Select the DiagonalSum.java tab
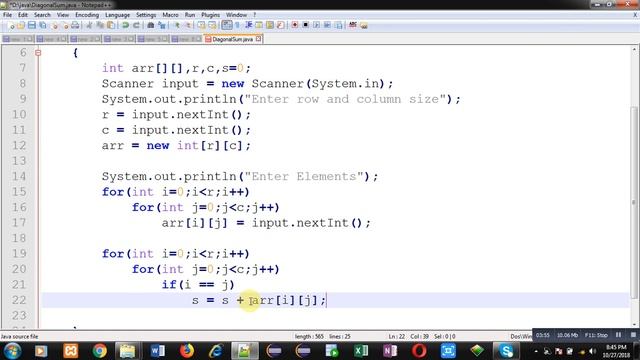640x360 pixels. [x=233, y=39]
